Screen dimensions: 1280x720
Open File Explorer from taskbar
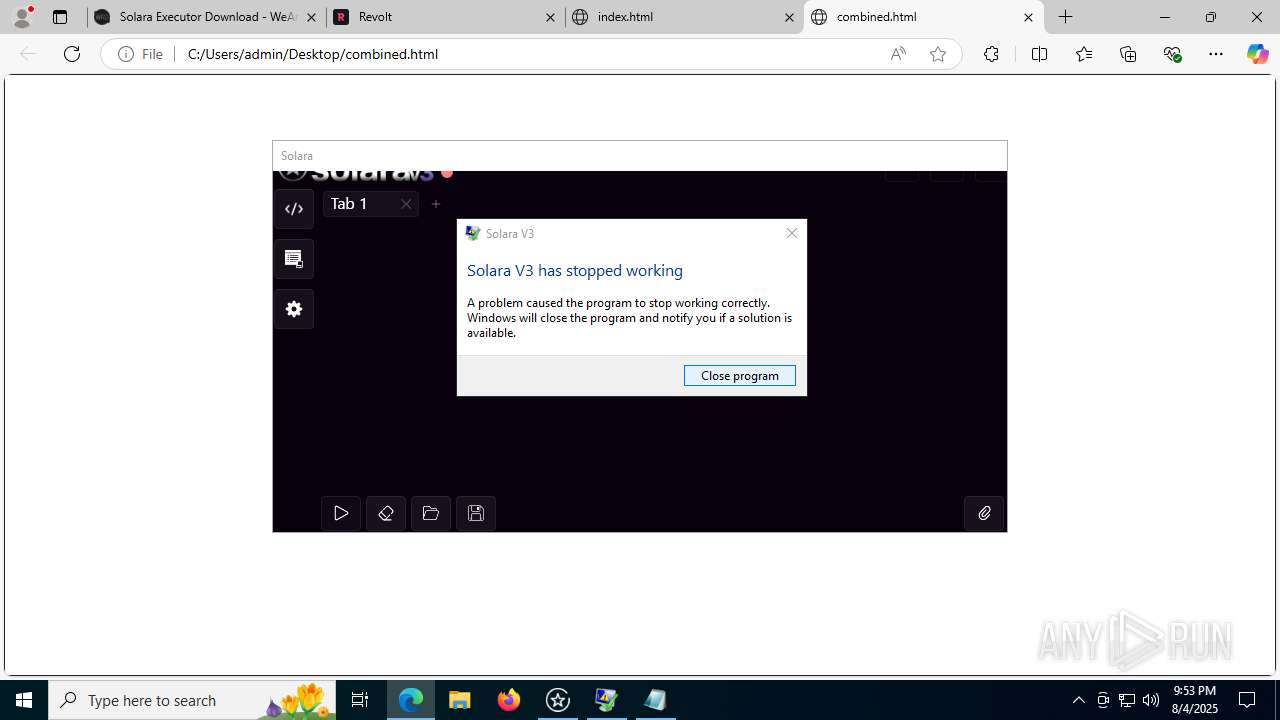click(x=460, y=700)
